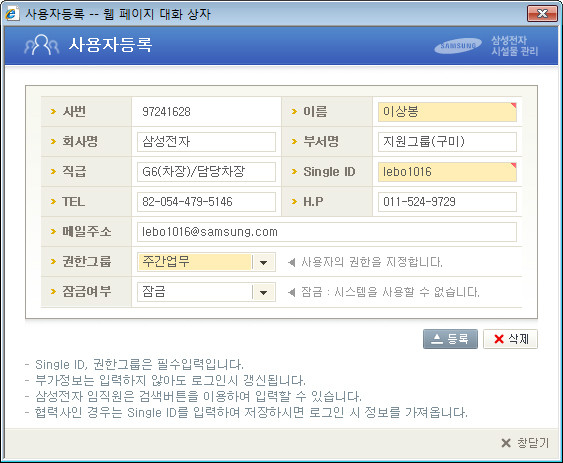Image resolution: width=563 pixels, height=463 pixels.
Task: Click the 부서명 field with 지원그룹(구미)
Action: pyautogui.click(x=447, y=142)
